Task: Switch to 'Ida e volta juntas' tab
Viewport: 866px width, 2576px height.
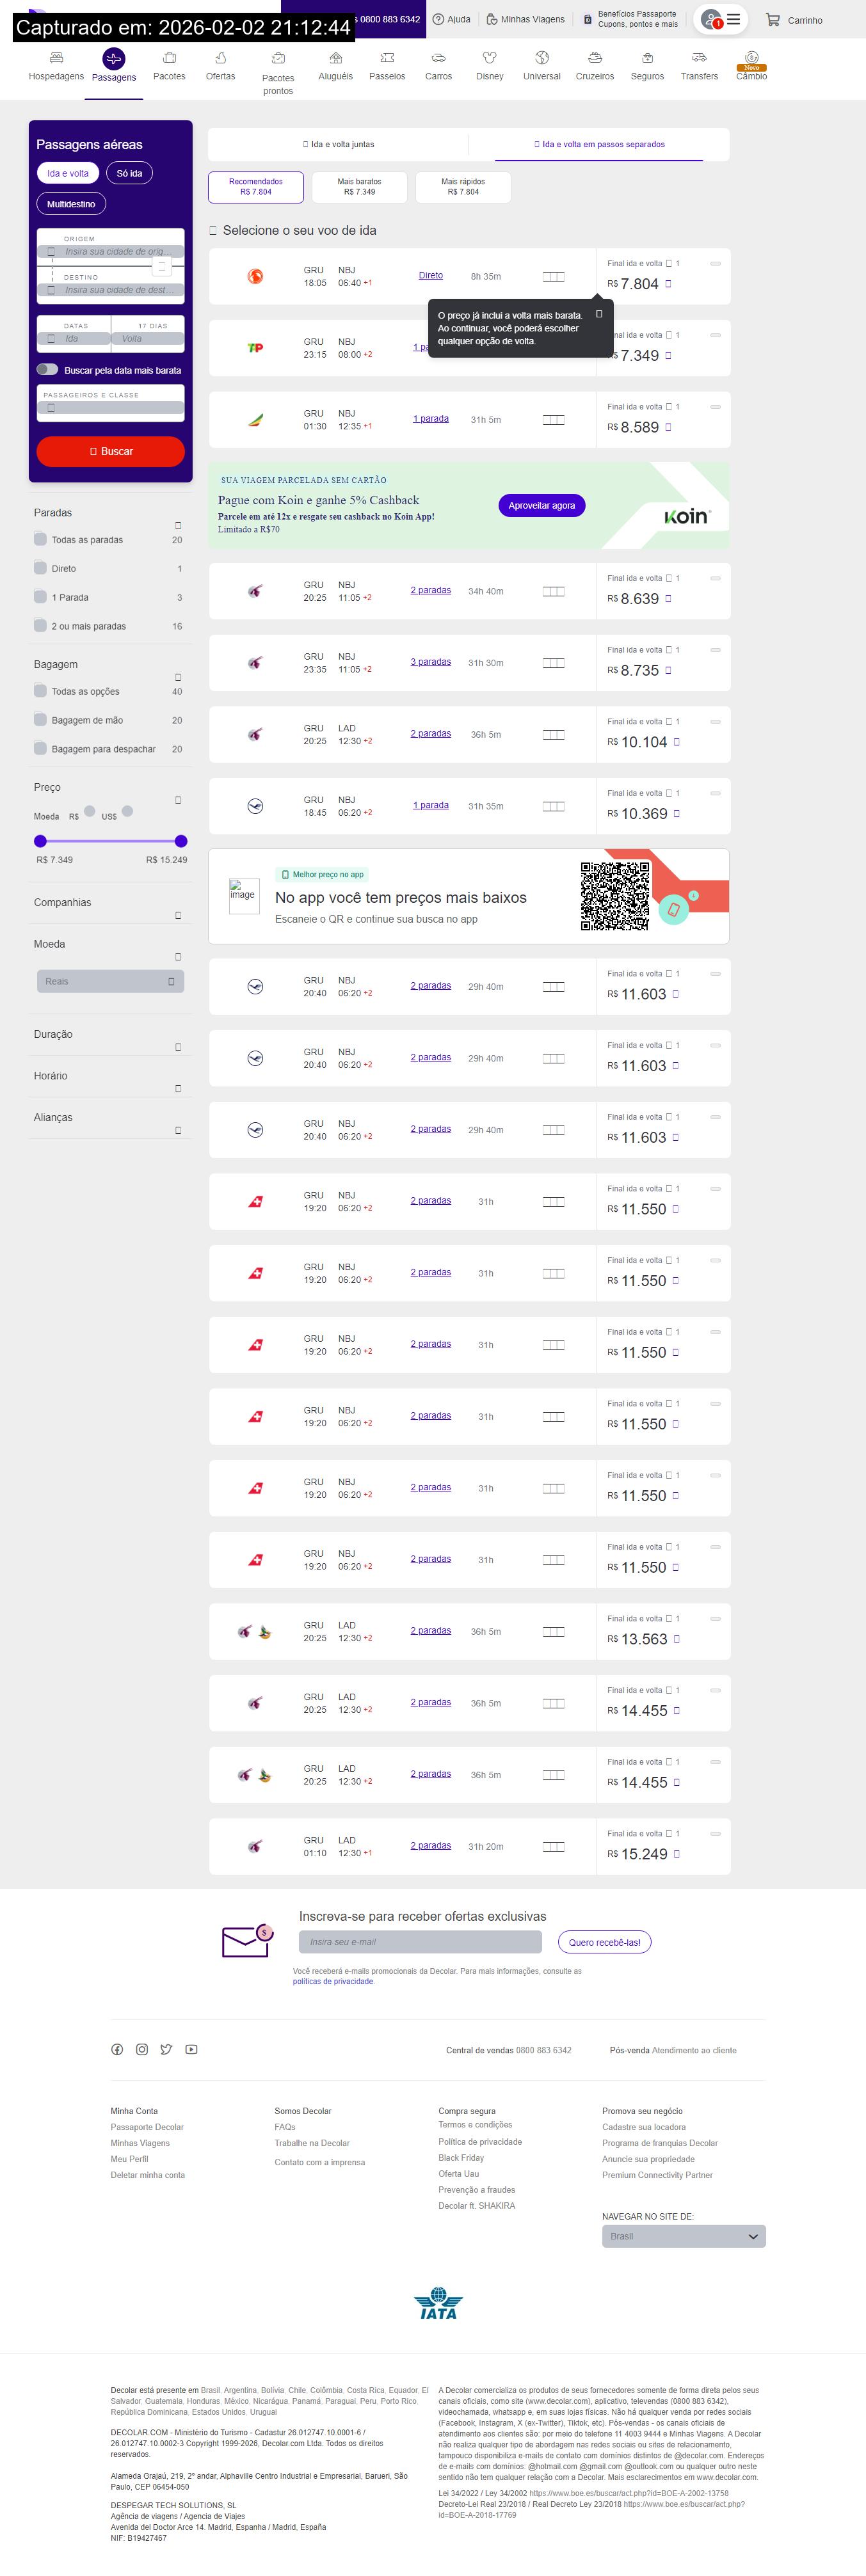Action: pos(338,144)
